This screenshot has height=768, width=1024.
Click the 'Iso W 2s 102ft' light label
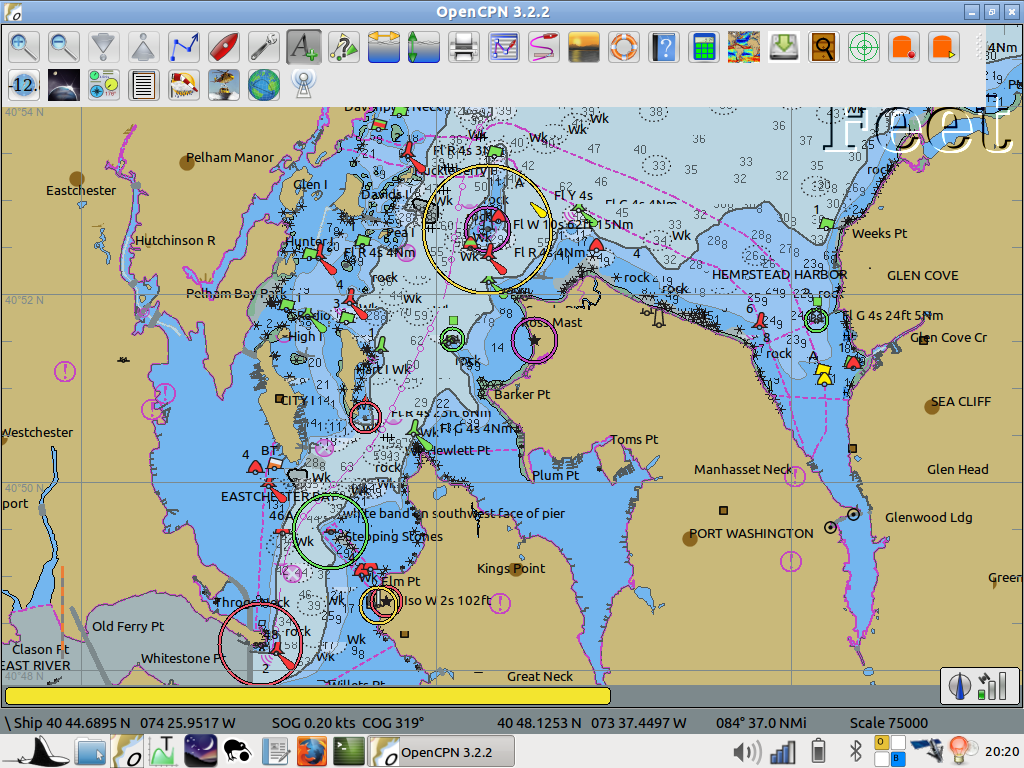click(x=447, y=600)
